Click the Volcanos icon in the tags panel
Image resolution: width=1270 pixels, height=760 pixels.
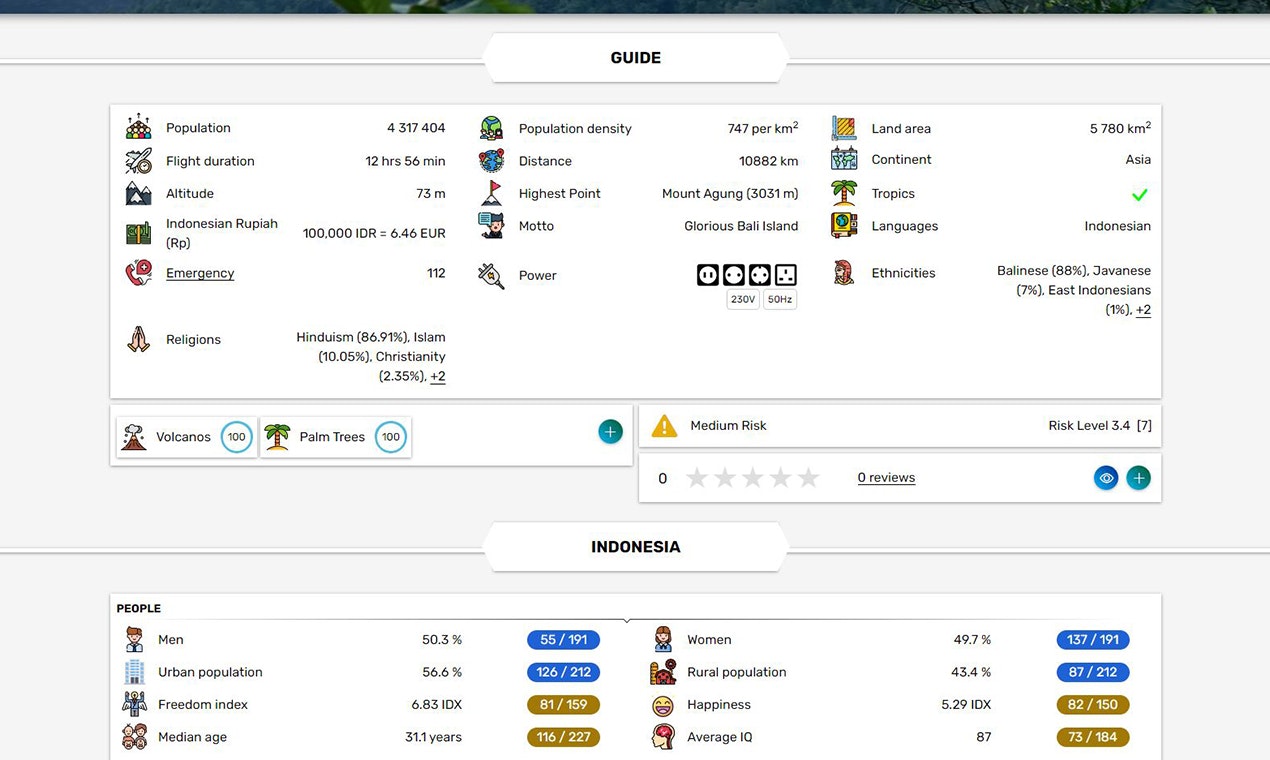pos(134,436)
